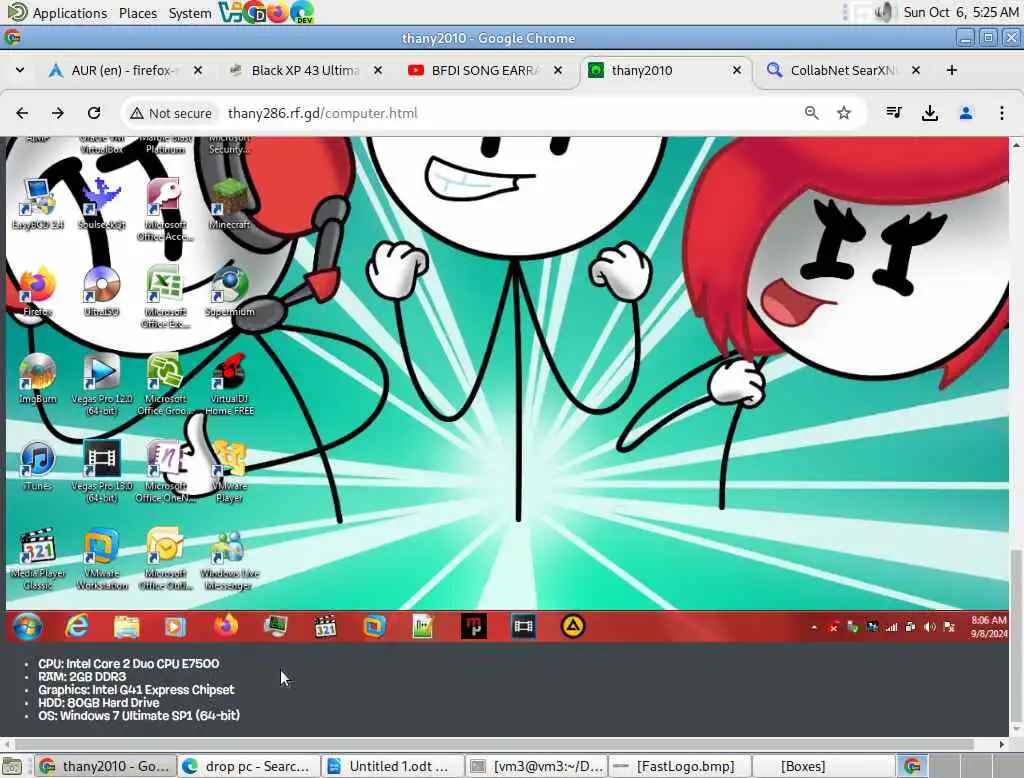The width and height of the screenshot is (1024, 778).
Task: Click the volume icon in the top panel
Action: pos(884,12)
